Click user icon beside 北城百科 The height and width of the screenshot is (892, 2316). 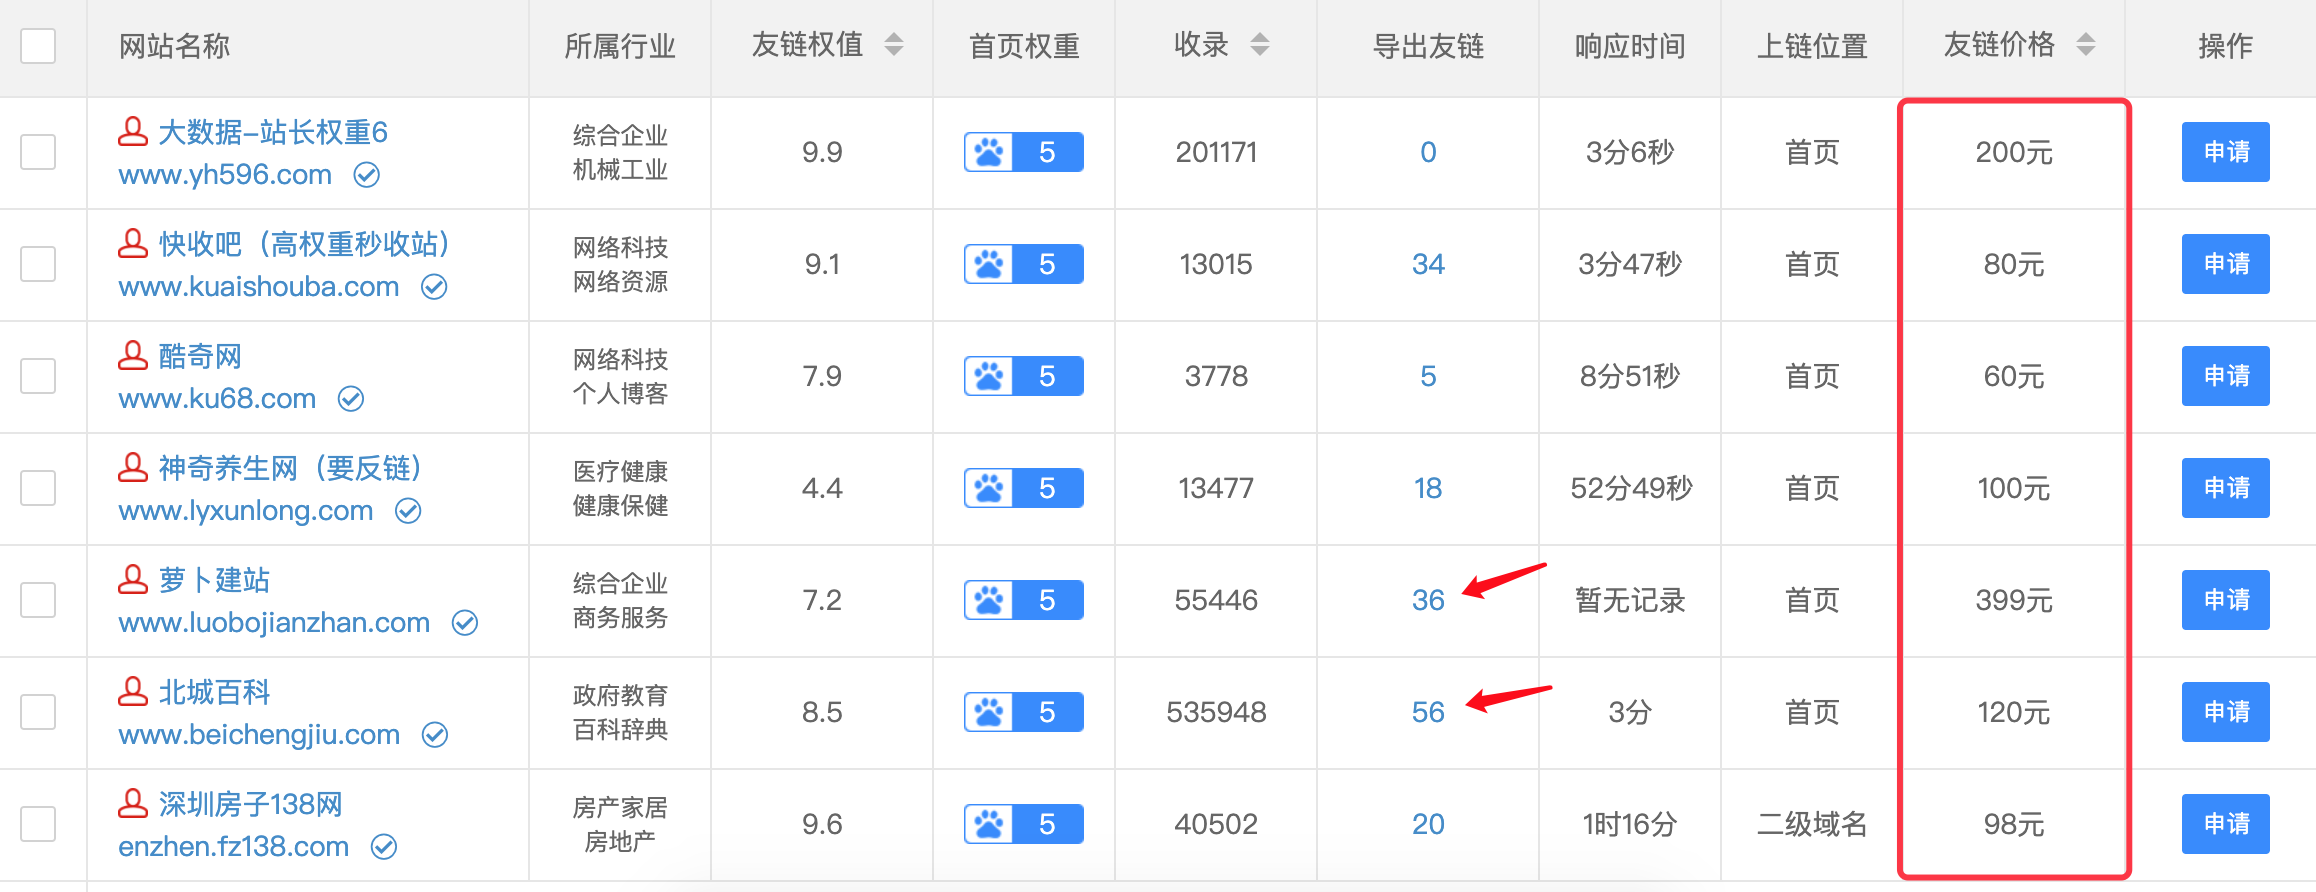[x=133, y=691]
